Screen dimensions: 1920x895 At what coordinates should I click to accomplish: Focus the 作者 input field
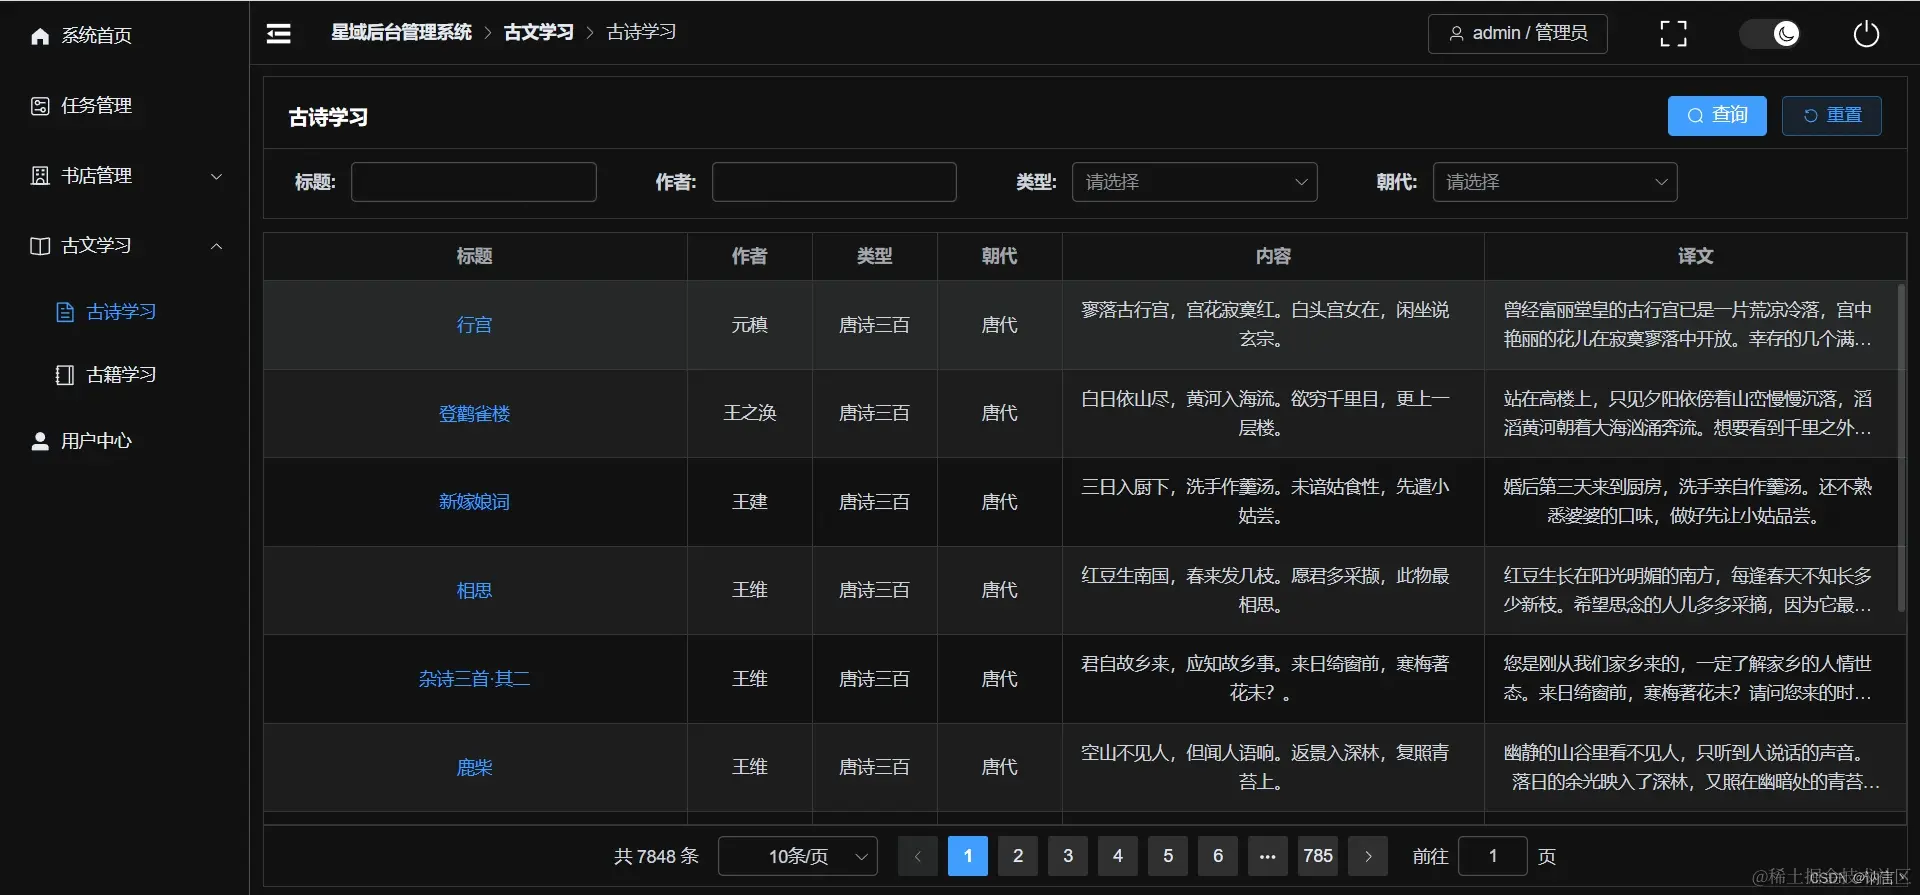(x=834, y=182)
